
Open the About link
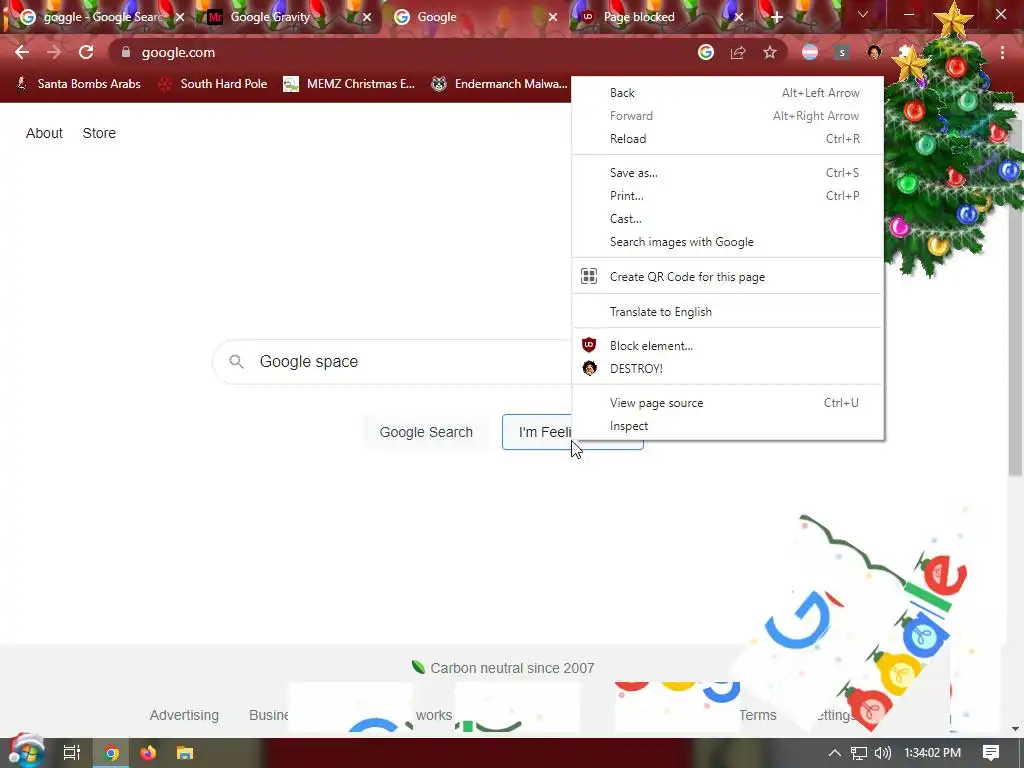(x=44, y=133)
